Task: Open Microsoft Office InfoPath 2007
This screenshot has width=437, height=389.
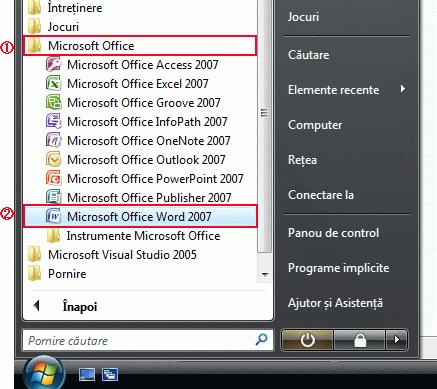Action: [x=140, y=122]
